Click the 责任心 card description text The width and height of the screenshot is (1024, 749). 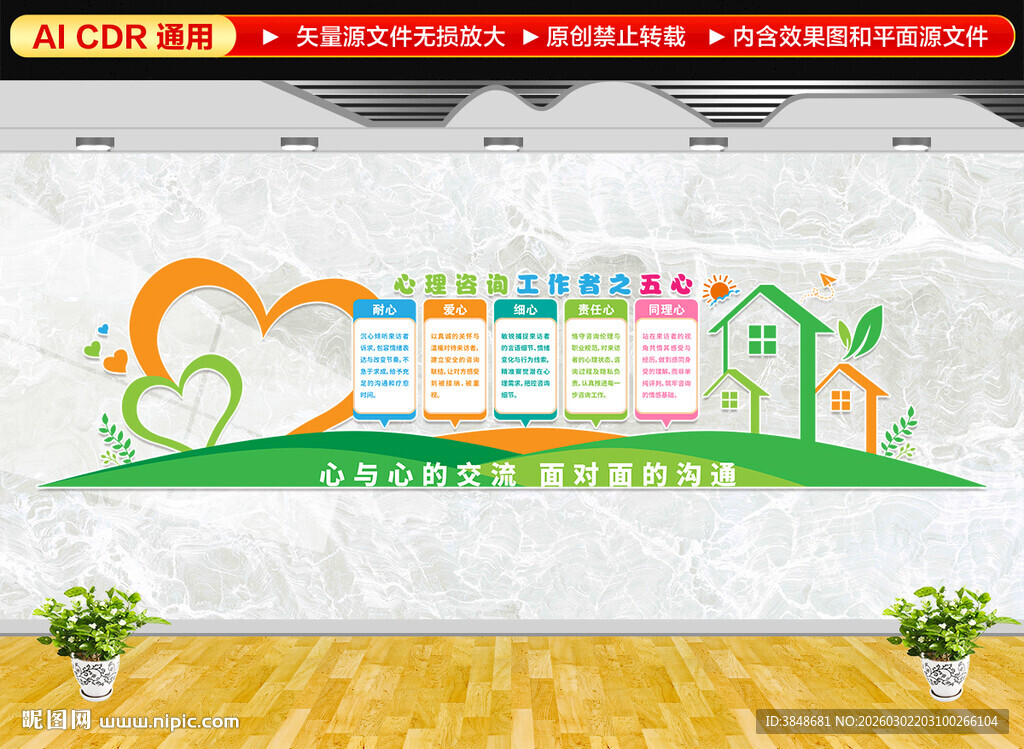596,365
